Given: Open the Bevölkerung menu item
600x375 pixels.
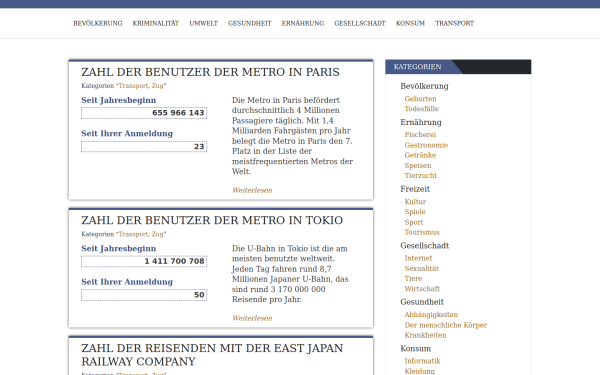Looking at the screenshot, I should 98,23.
